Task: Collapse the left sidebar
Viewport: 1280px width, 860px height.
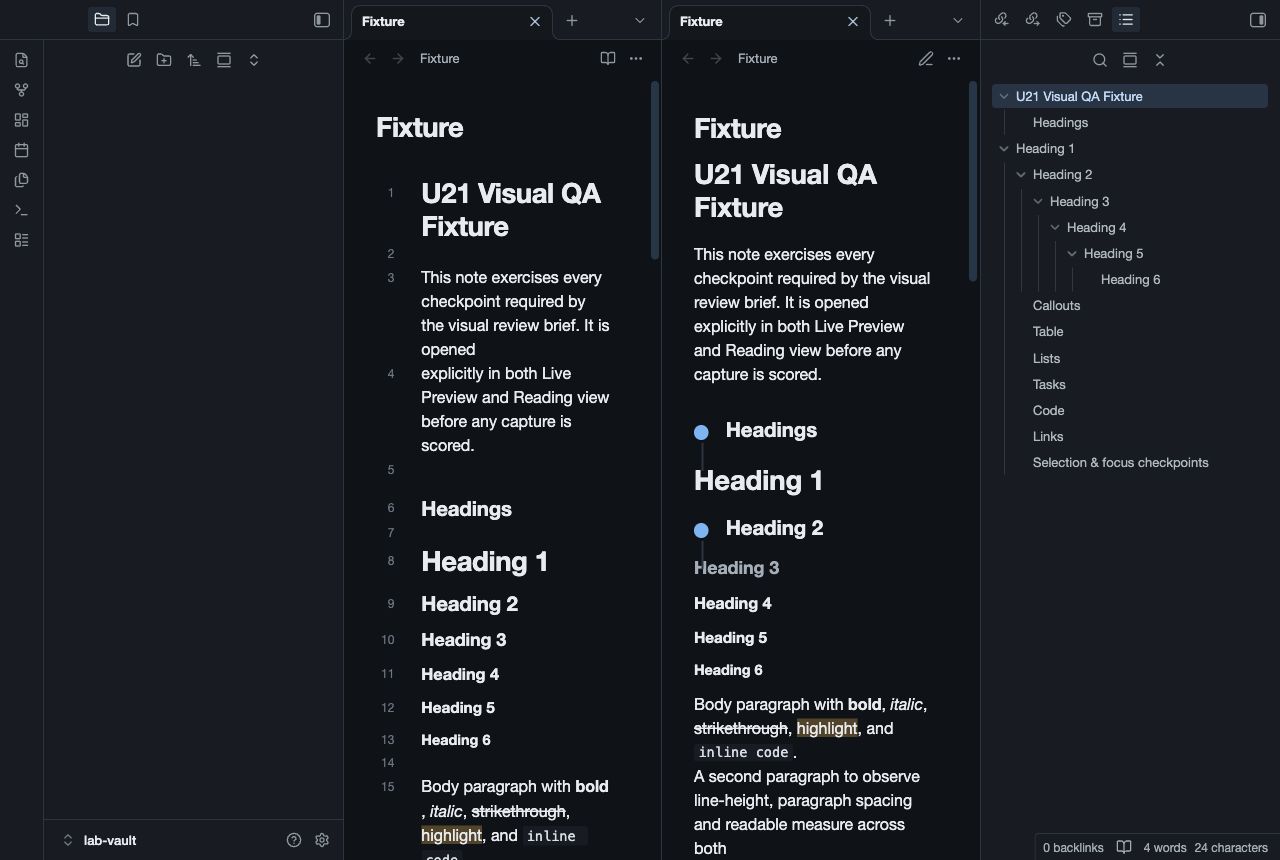Action: pos(322,20)
